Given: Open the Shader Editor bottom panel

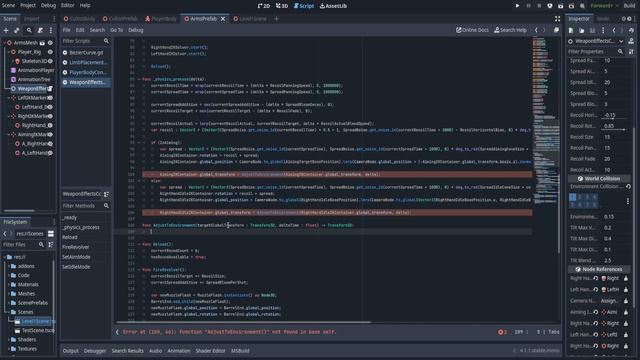Looking at the screenshot, I should click(x=210, y=351).
